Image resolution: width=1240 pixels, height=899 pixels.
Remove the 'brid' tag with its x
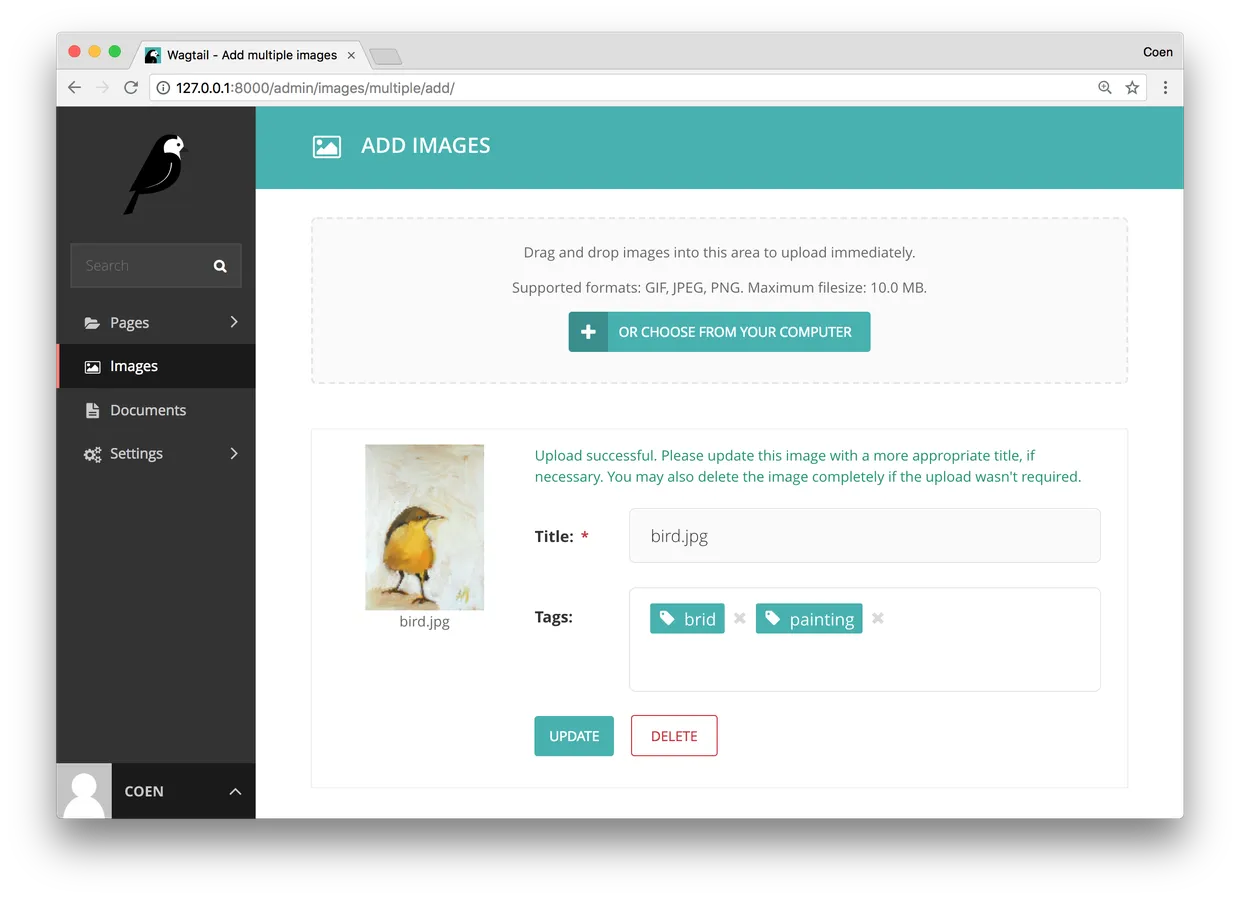point(740,618)
